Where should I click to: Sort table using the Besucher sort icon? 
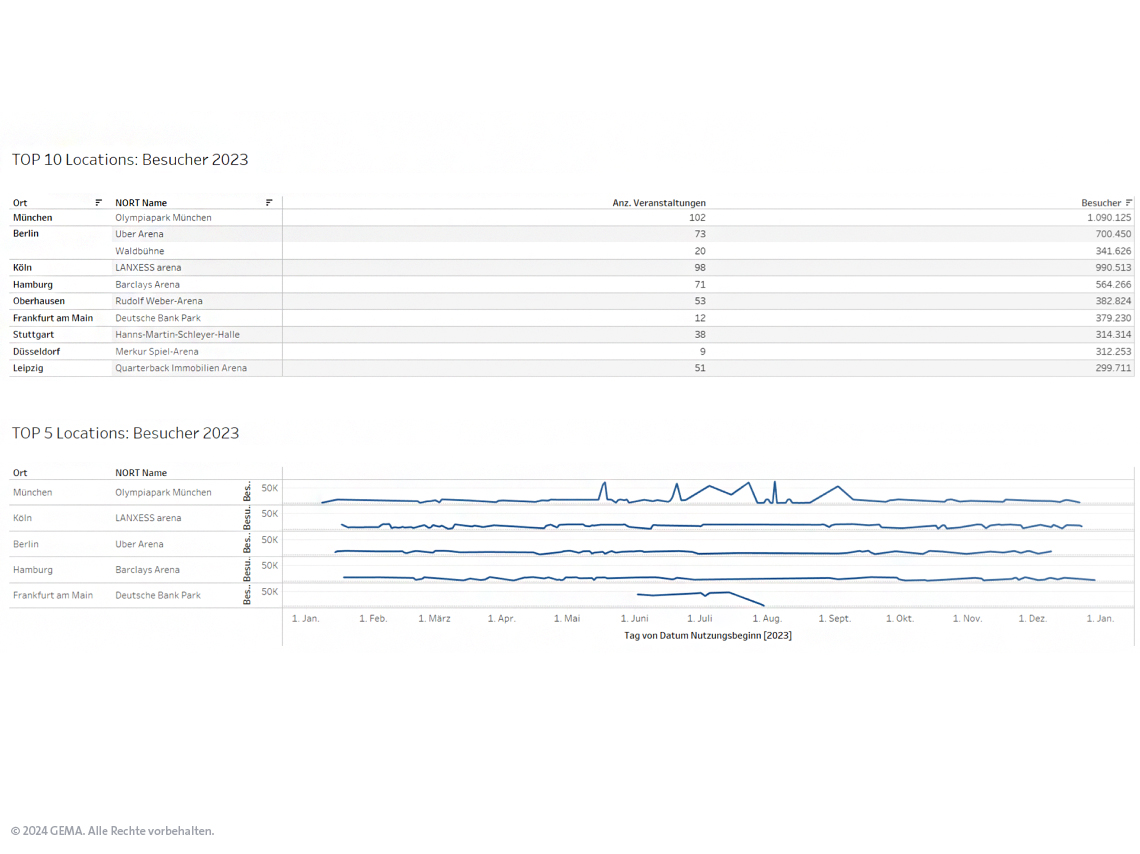1129,203
